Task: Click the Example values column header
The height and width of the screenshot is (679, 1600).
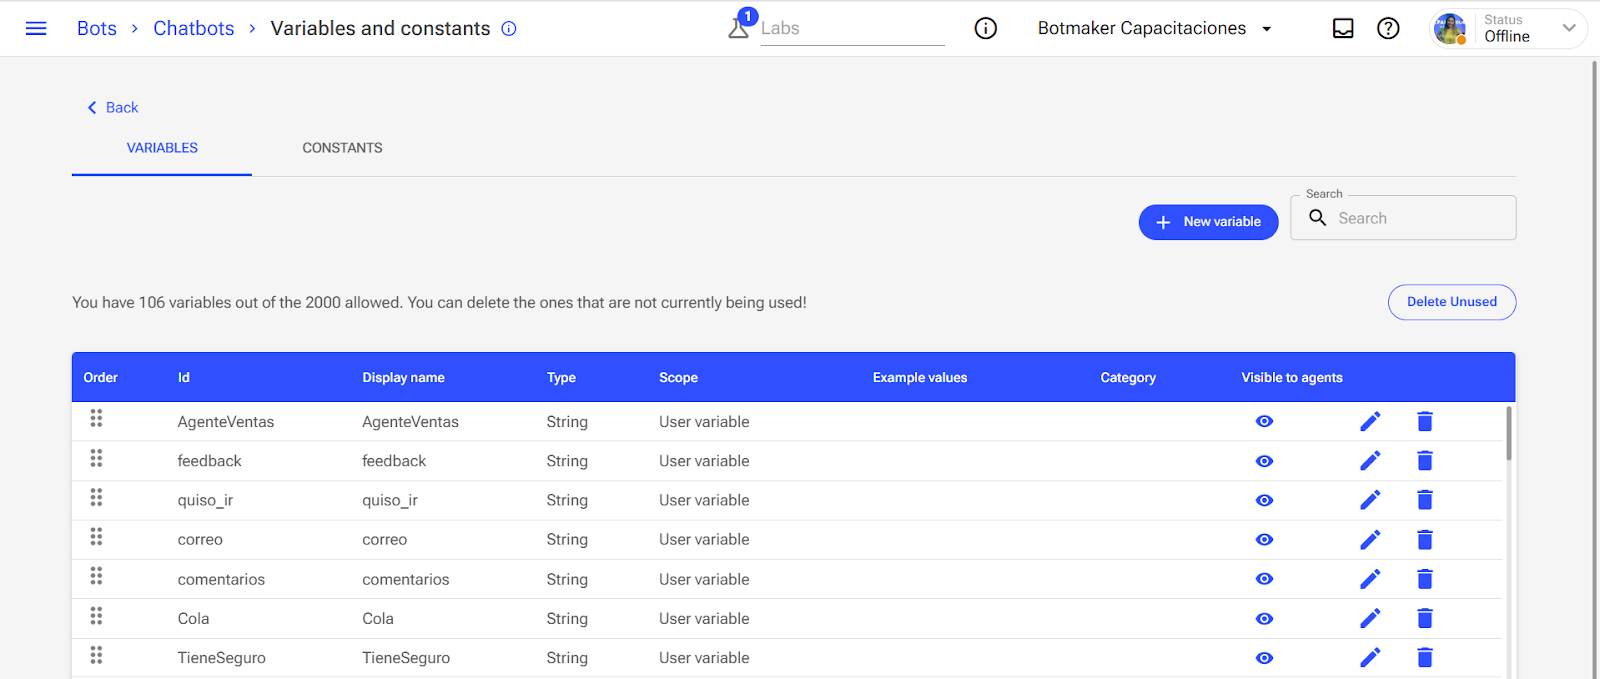Action: point(920,377)
